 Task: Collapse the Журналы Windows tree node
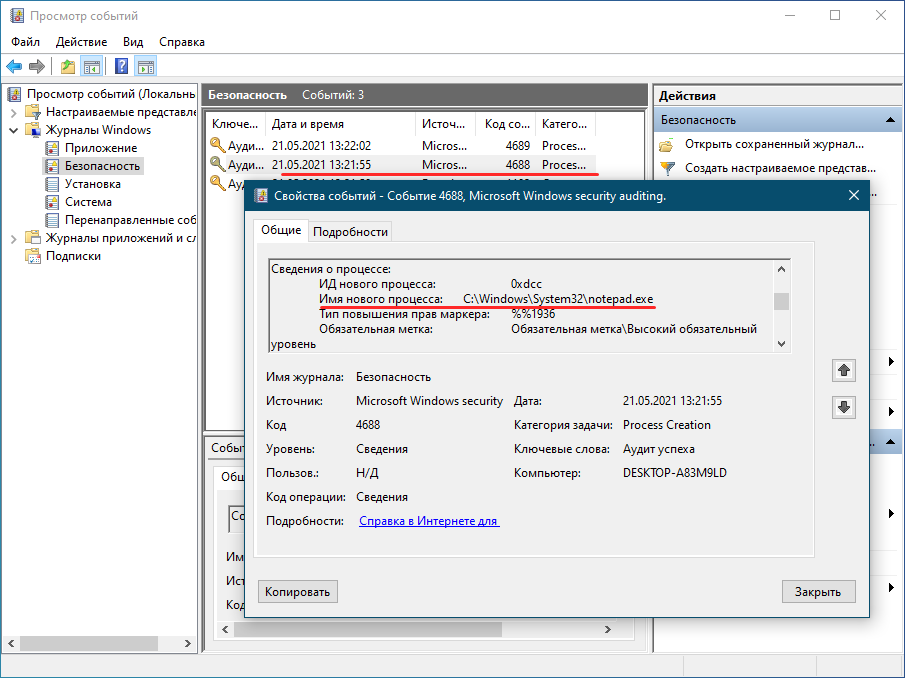(x=14, y=130)
